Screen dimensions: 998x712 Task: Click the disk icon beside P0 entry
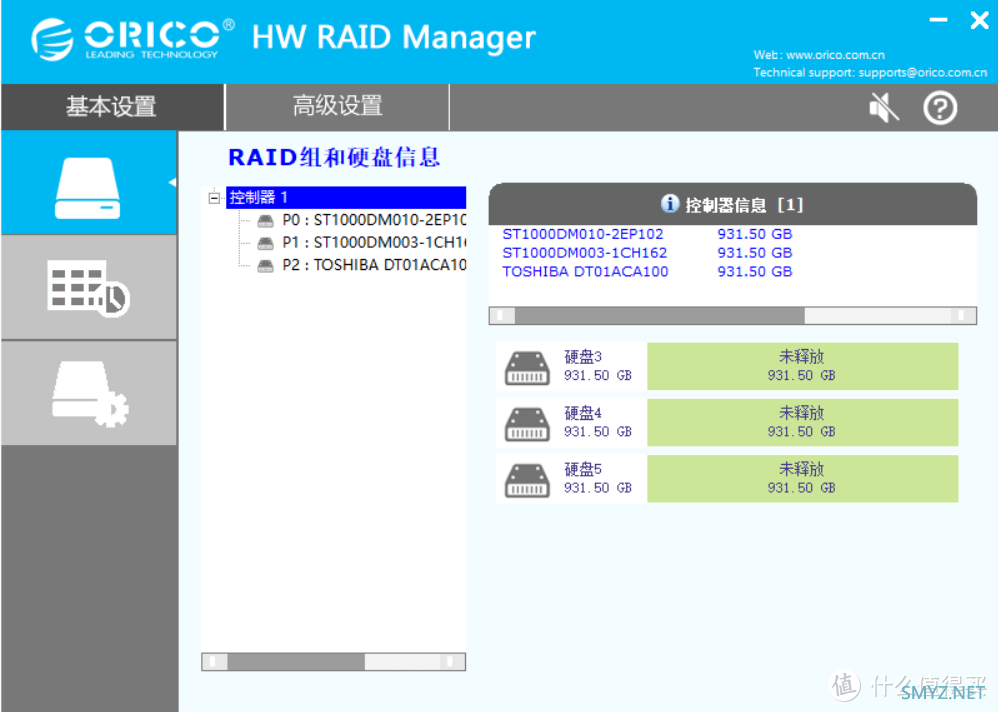[x=265, y=221]
